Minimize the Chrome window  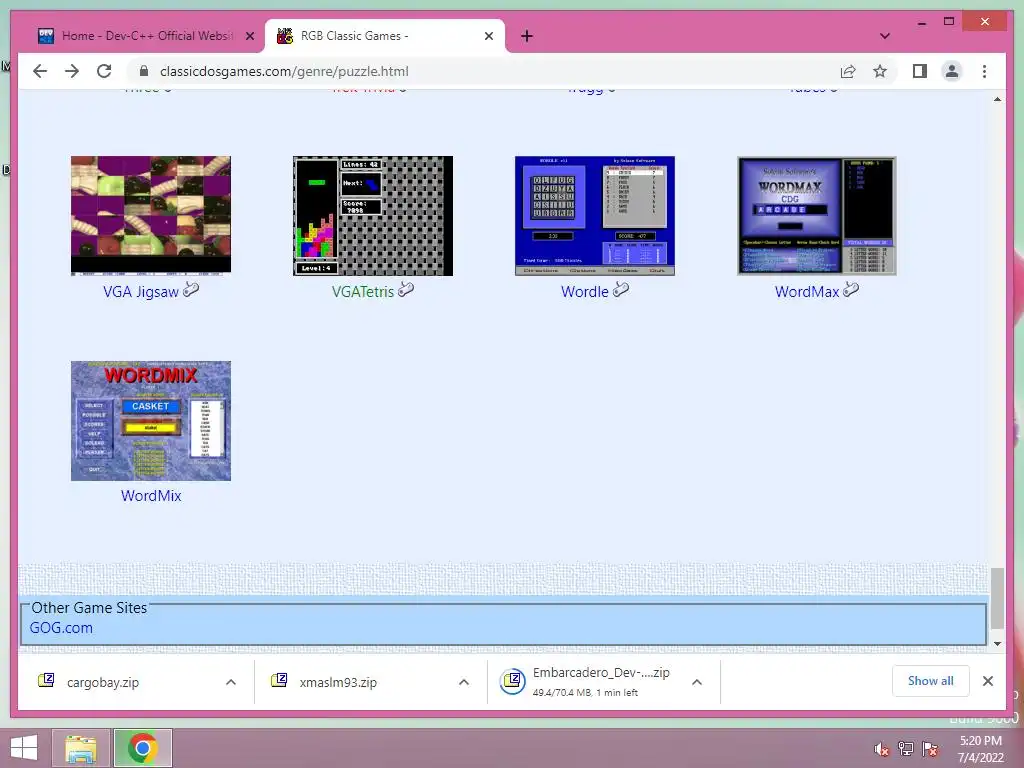(x=921, y=22)
